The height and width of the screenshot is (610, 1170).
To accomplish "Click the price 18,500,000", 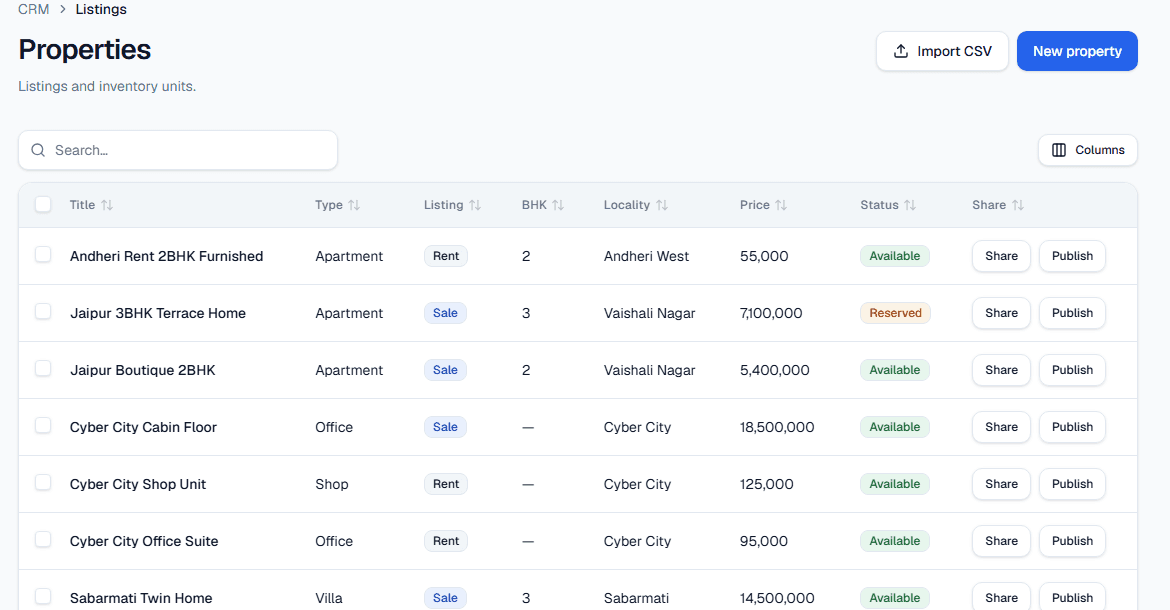I will tap(777, 427).
